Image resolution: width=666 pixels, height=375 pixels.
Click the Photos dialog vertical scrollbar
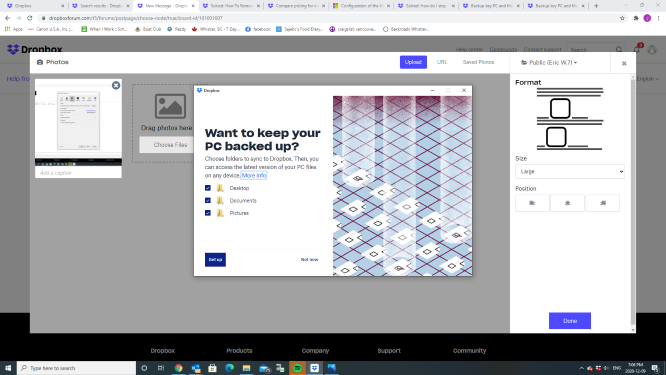633,203
